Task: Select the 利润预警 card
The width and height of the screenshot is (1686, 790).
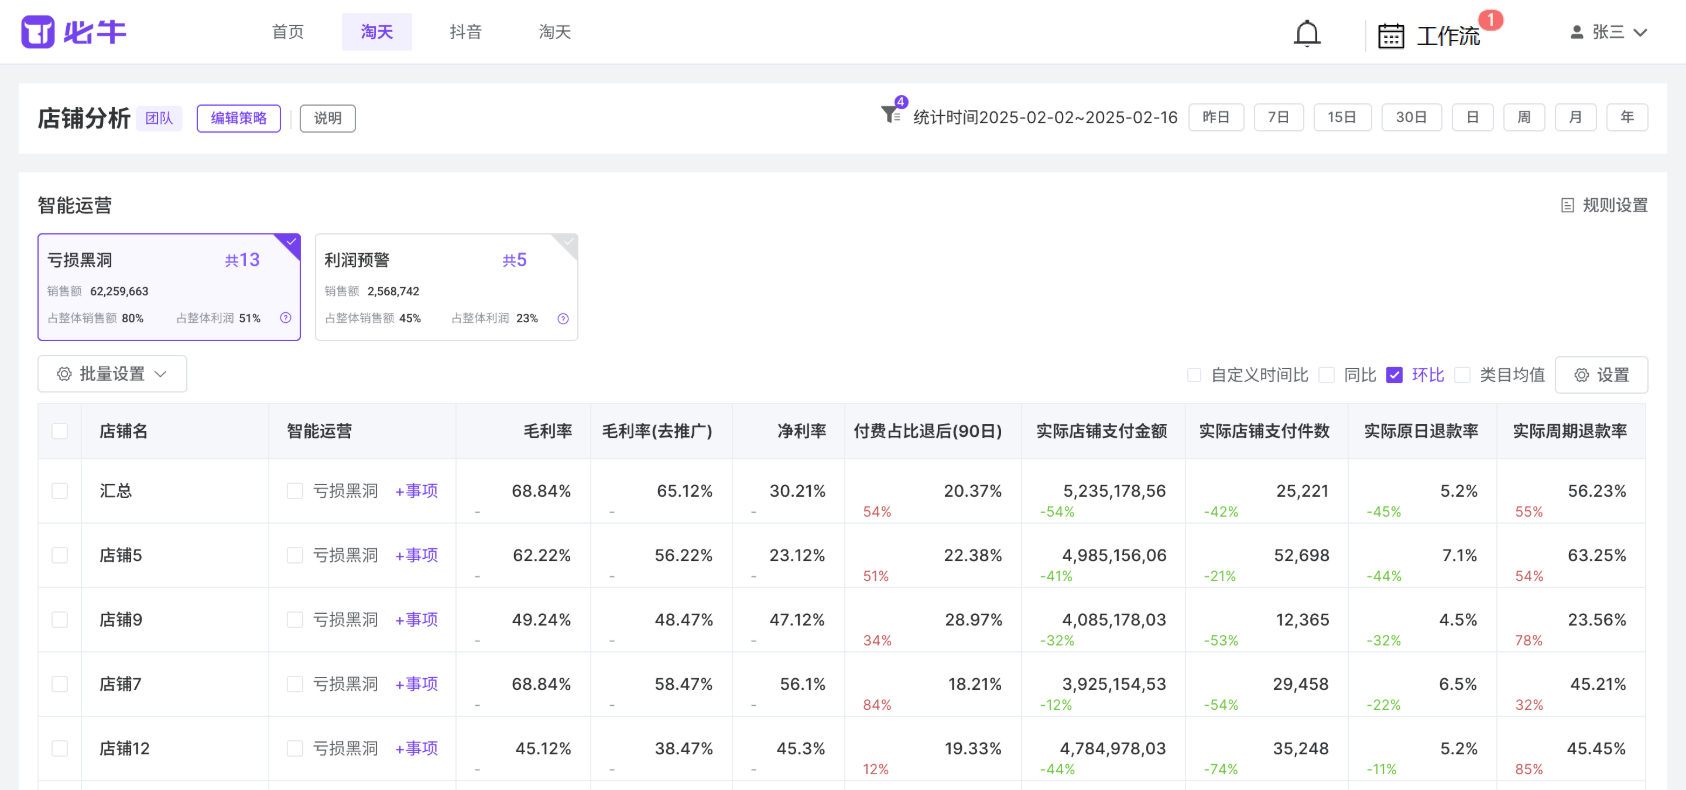Action: point(446,287)
